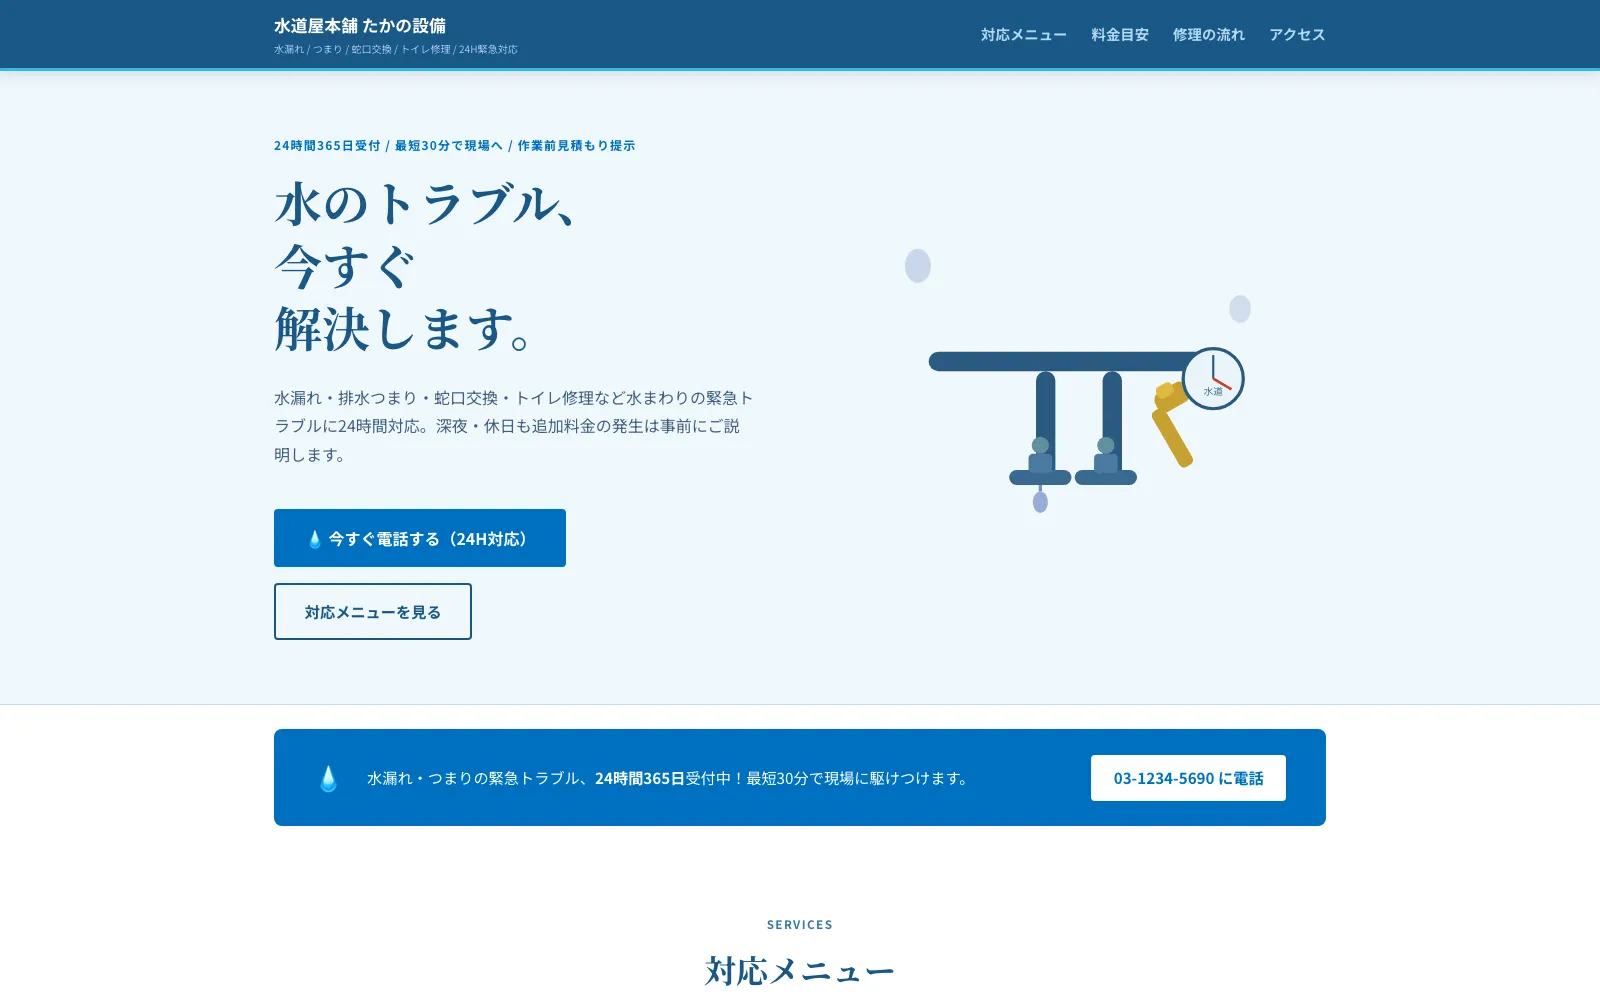
Task: Click the clock gauge in pipe illustration
Action: tap(1213, 379)
